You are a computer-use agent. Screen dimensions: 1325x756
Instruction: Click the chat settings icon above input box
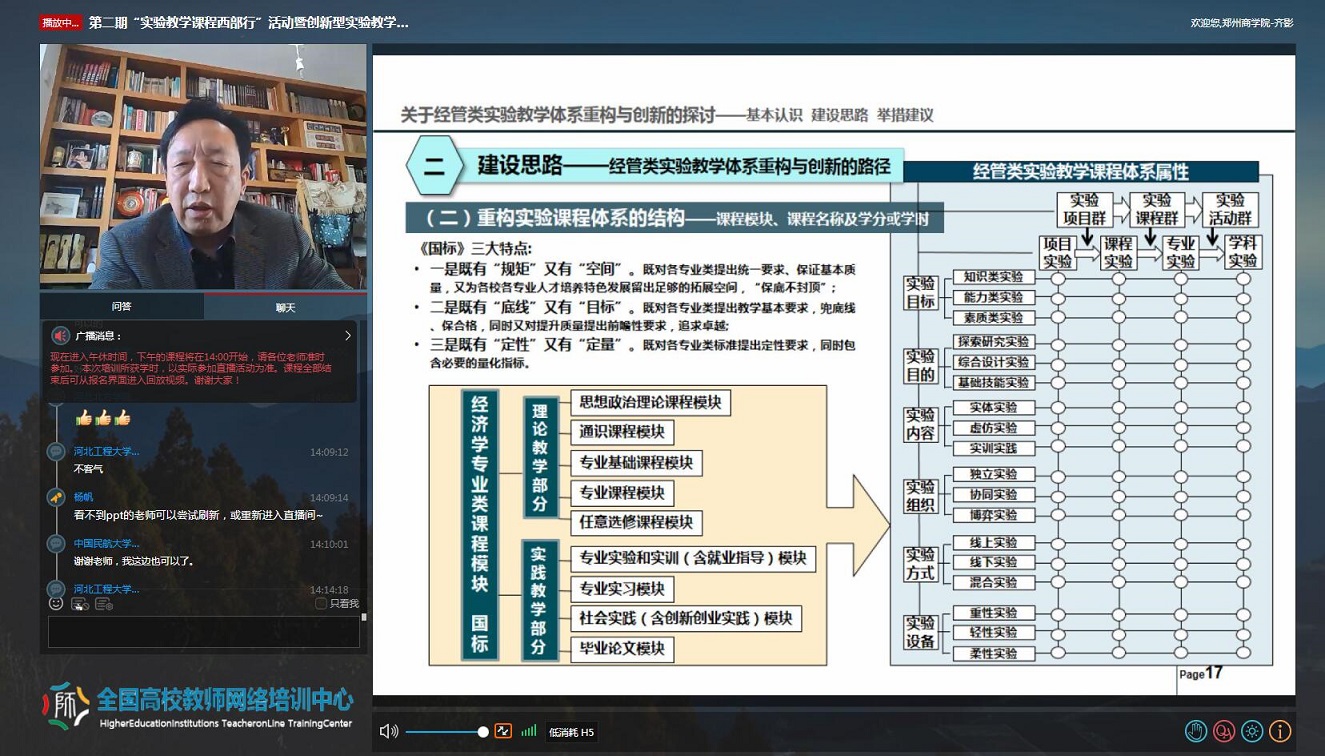click(x=104, y=603)
